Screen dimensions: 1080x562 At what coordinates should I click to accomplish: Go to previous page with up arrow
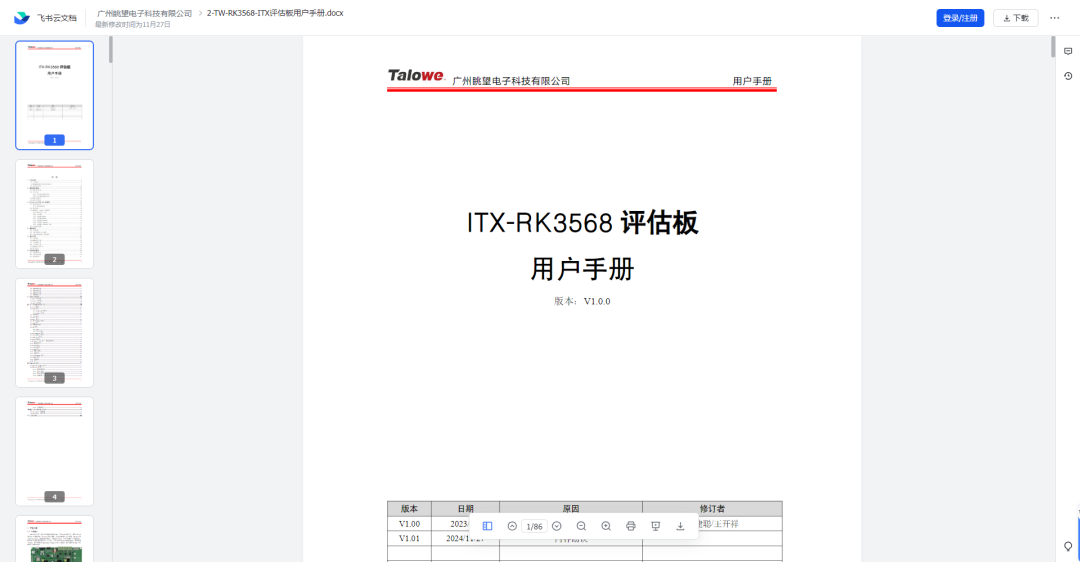click(x=512, y=526)
